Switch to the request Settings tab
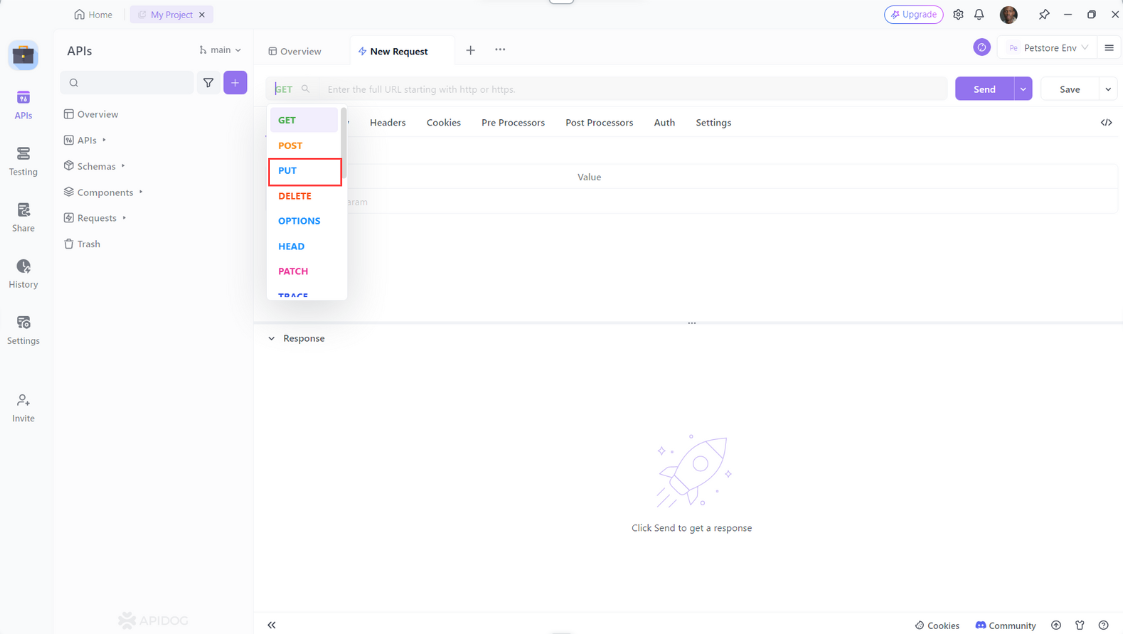Viewport: 1123px width, 634px height. pyautogui.click(x=713, y=123)
